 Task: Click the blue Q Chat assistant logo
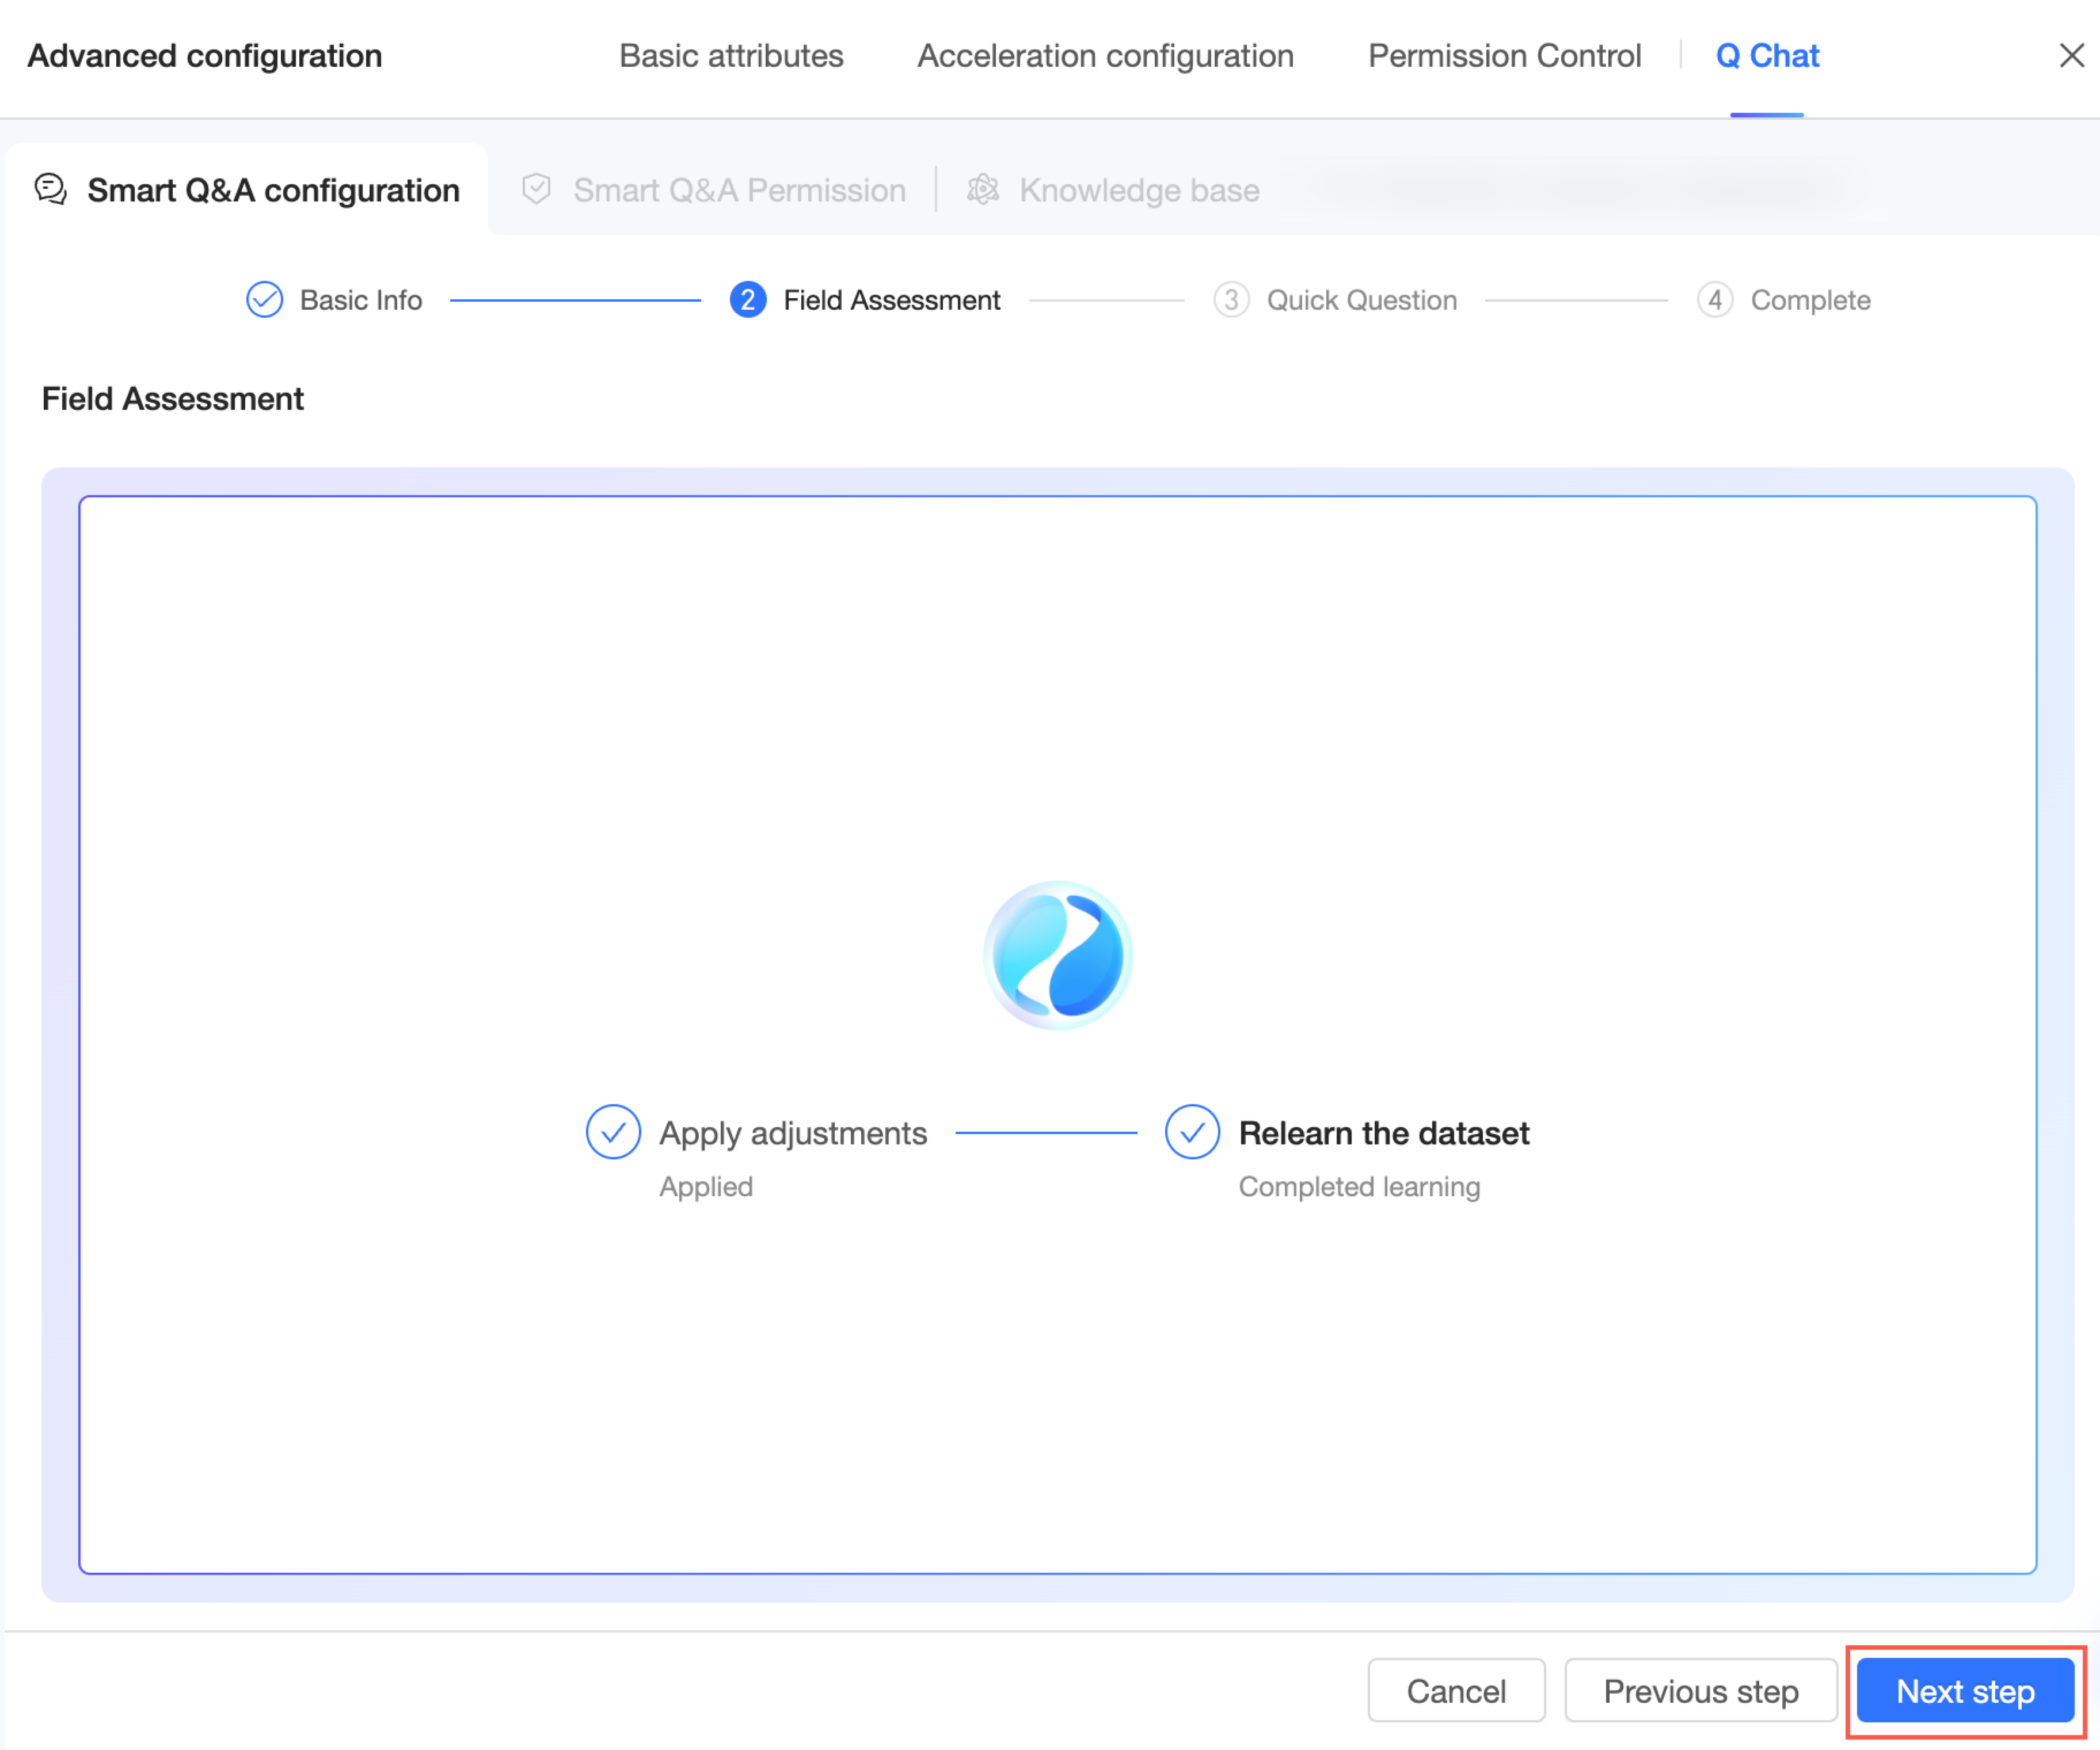tap(1058, 956)
